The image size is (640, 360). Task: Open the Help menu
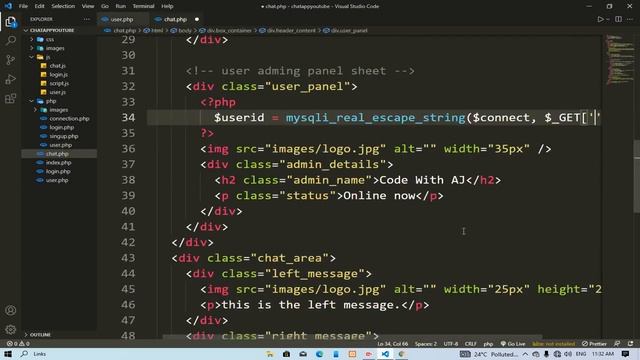(x=167, y=6)
